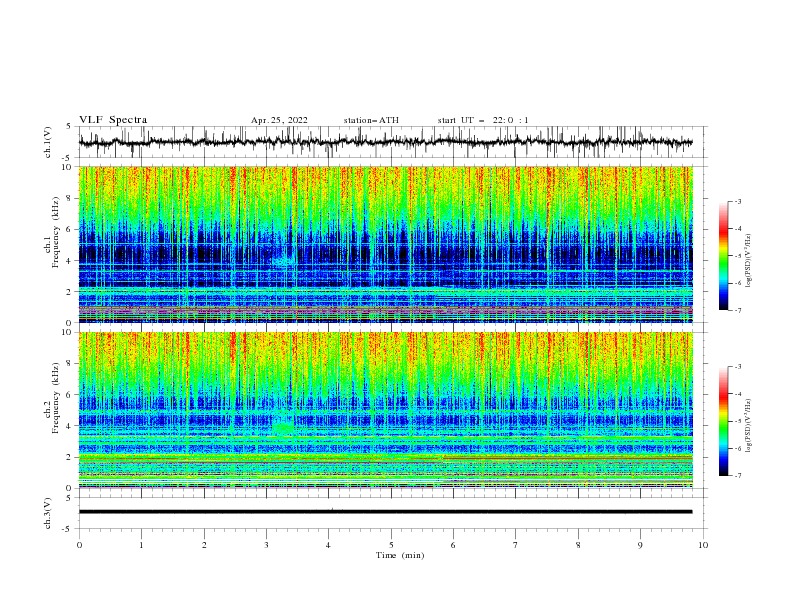Click the ch.2 colorbar "log(PSD)(V²/Hz)" label
This screenshot has width=792, height=612.
750,425
